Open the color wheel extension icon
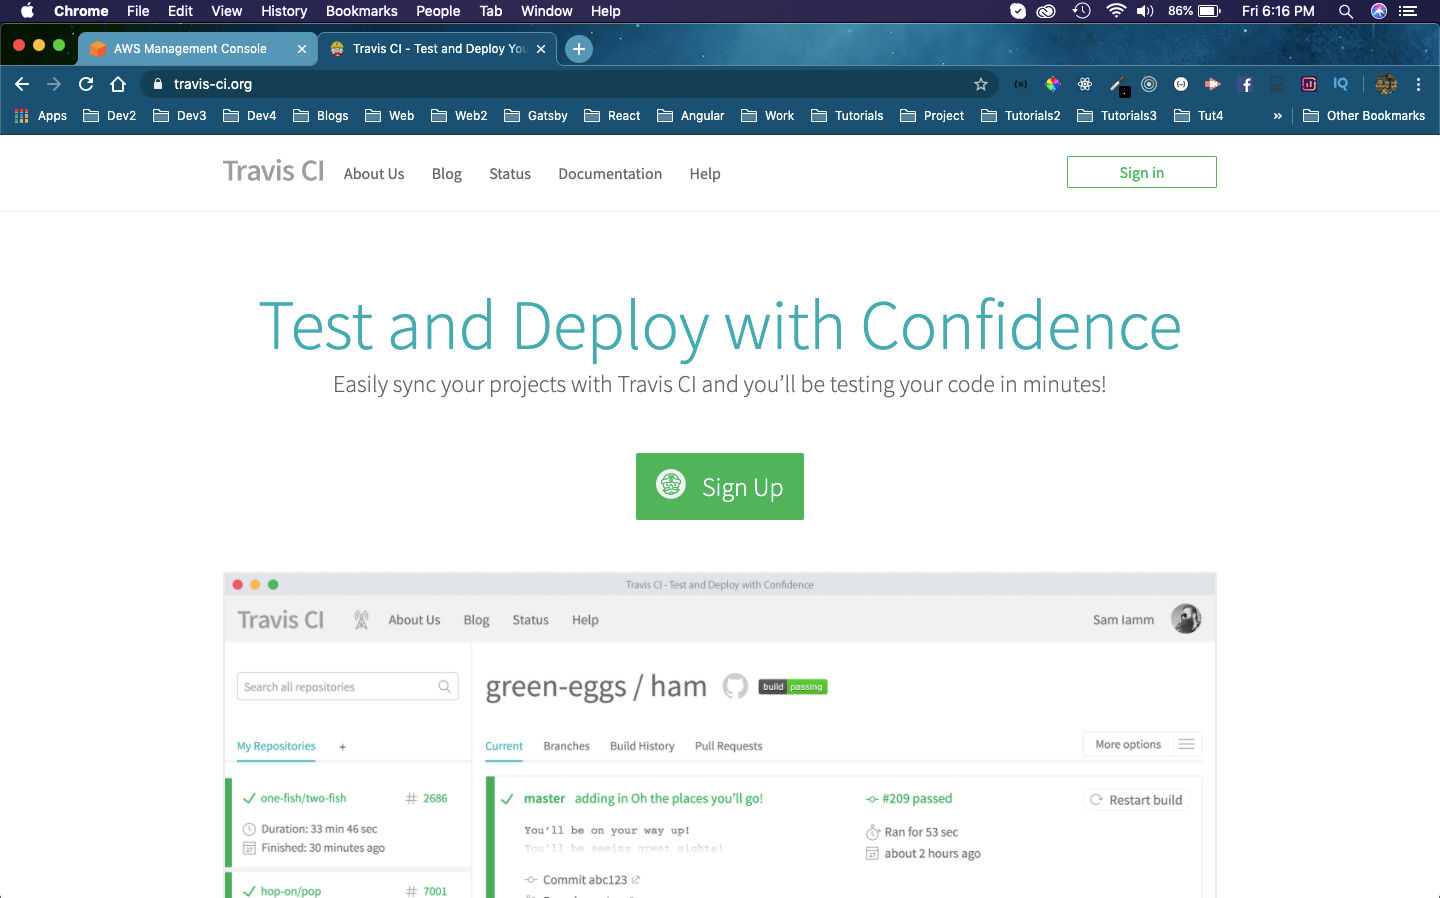This screenshot has height=898, width=1440. pyautogui.click(x=1053, y=84)
